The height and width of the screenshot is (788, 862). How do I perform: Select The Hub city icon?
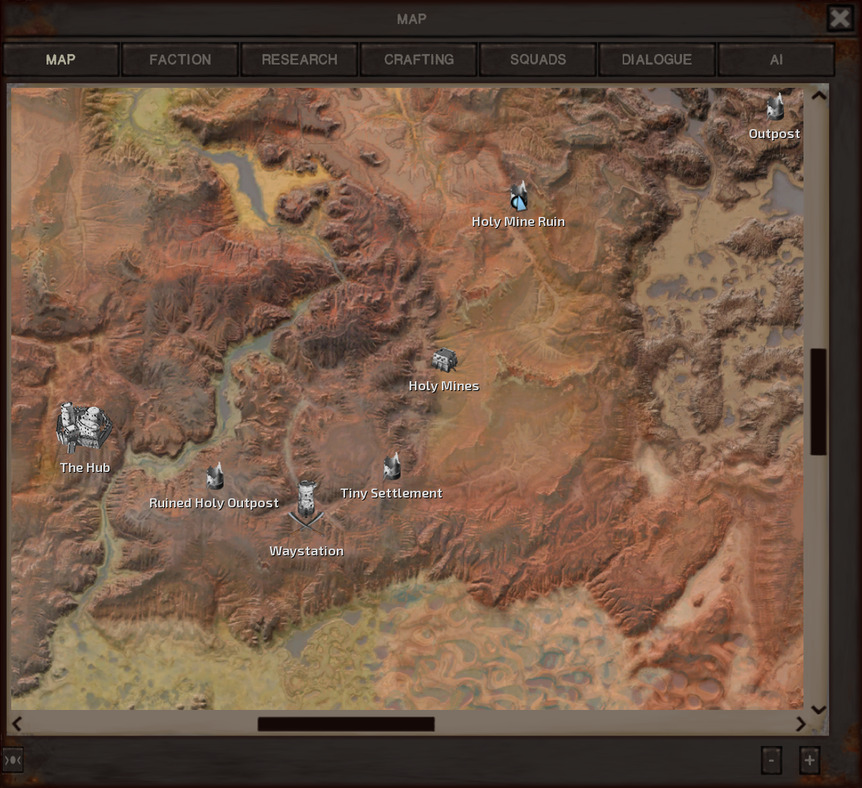pyautogui.click(x=85, y=427)
